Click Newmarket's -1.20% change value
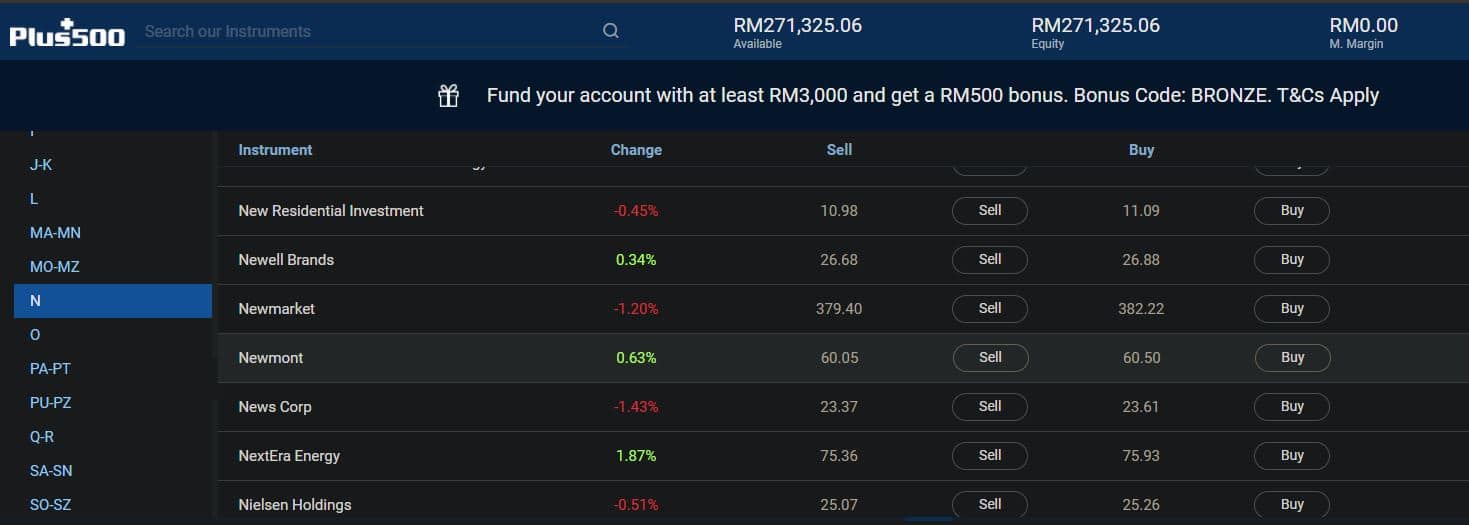Screen dimensions: 1469x525 click(636, 309)
